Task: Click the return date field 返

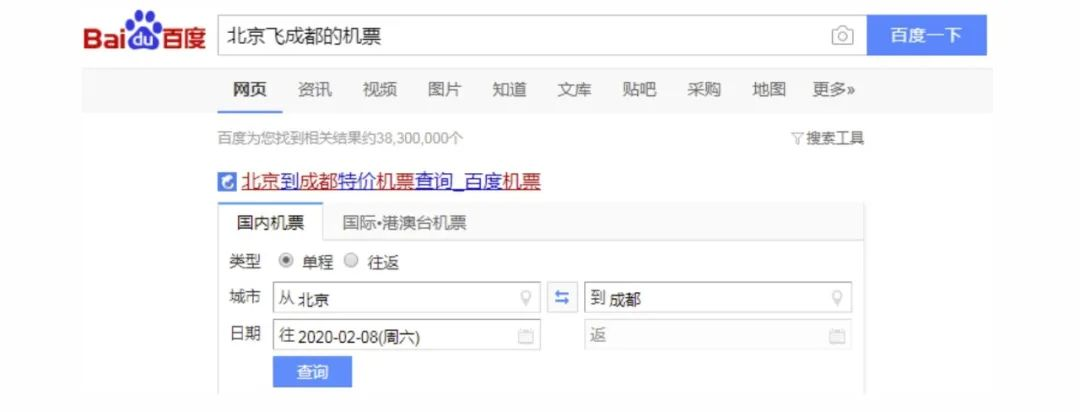Action: 718,335
